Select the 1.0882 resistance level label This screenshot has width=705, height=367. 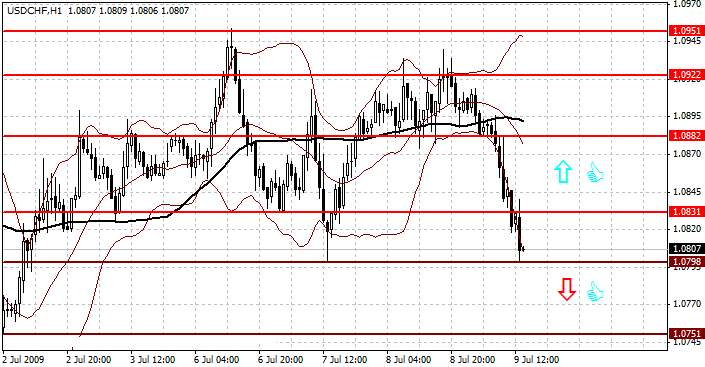(x=687, y=135)
